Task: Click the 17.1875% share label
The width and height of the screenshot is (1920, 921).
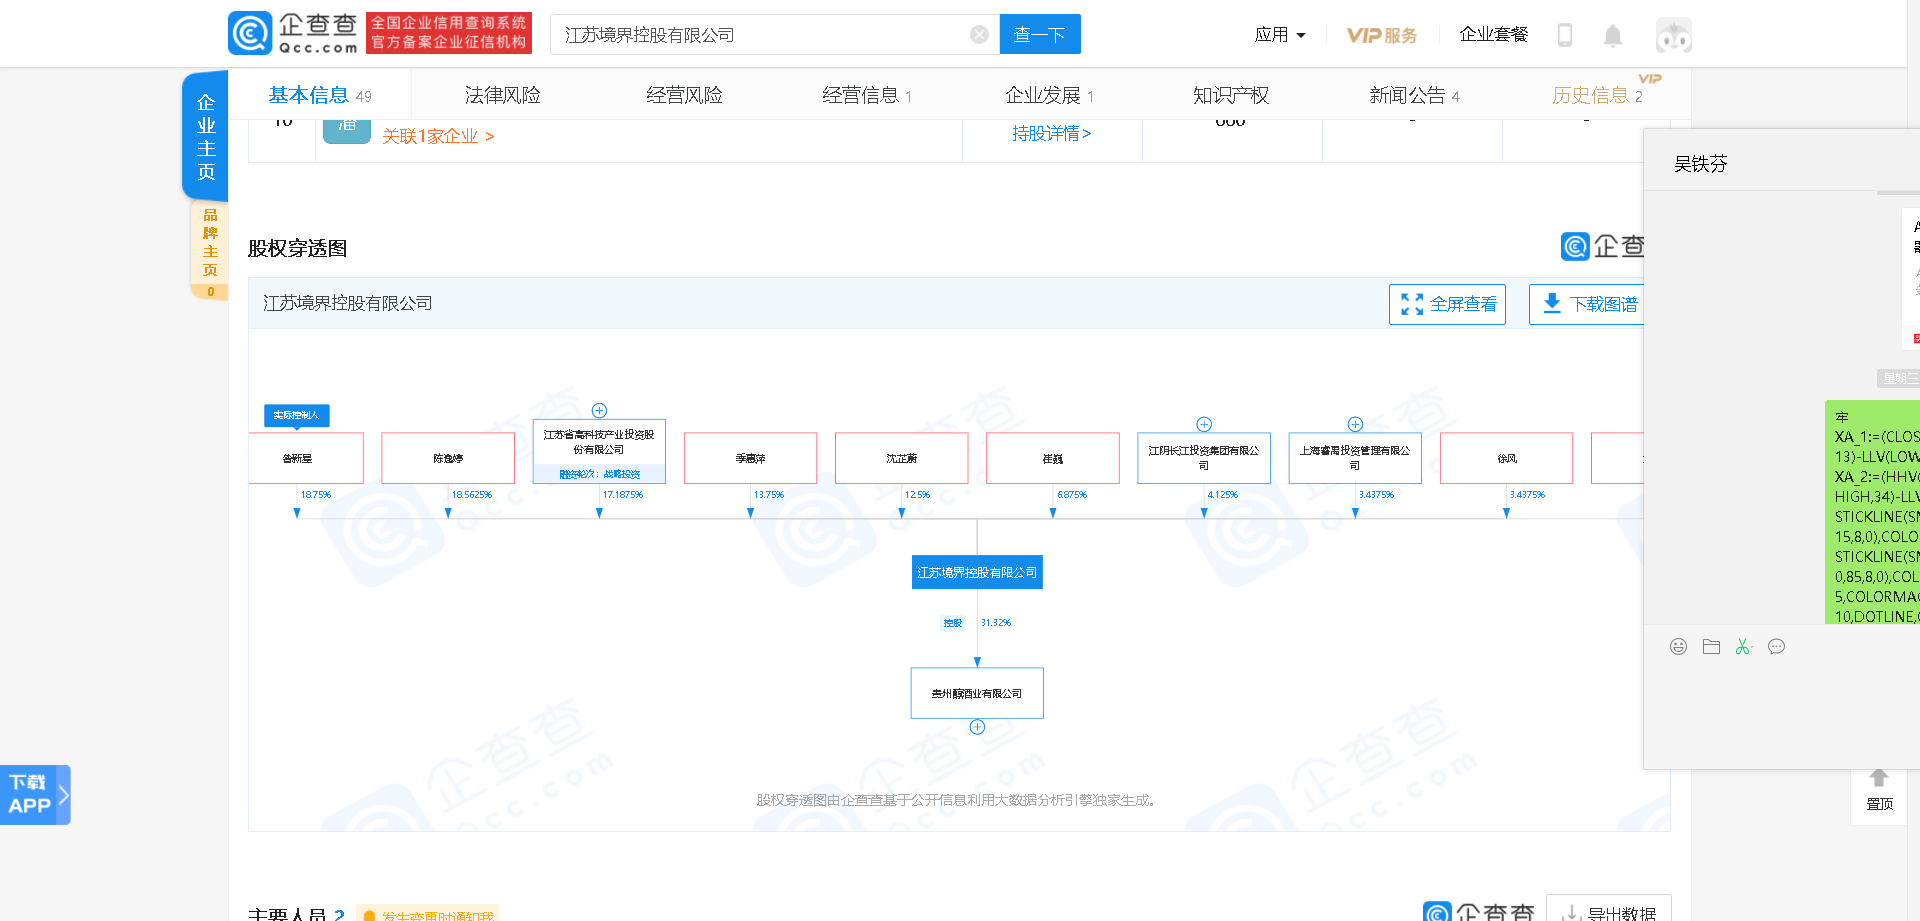Action: [x=623, y=495]
